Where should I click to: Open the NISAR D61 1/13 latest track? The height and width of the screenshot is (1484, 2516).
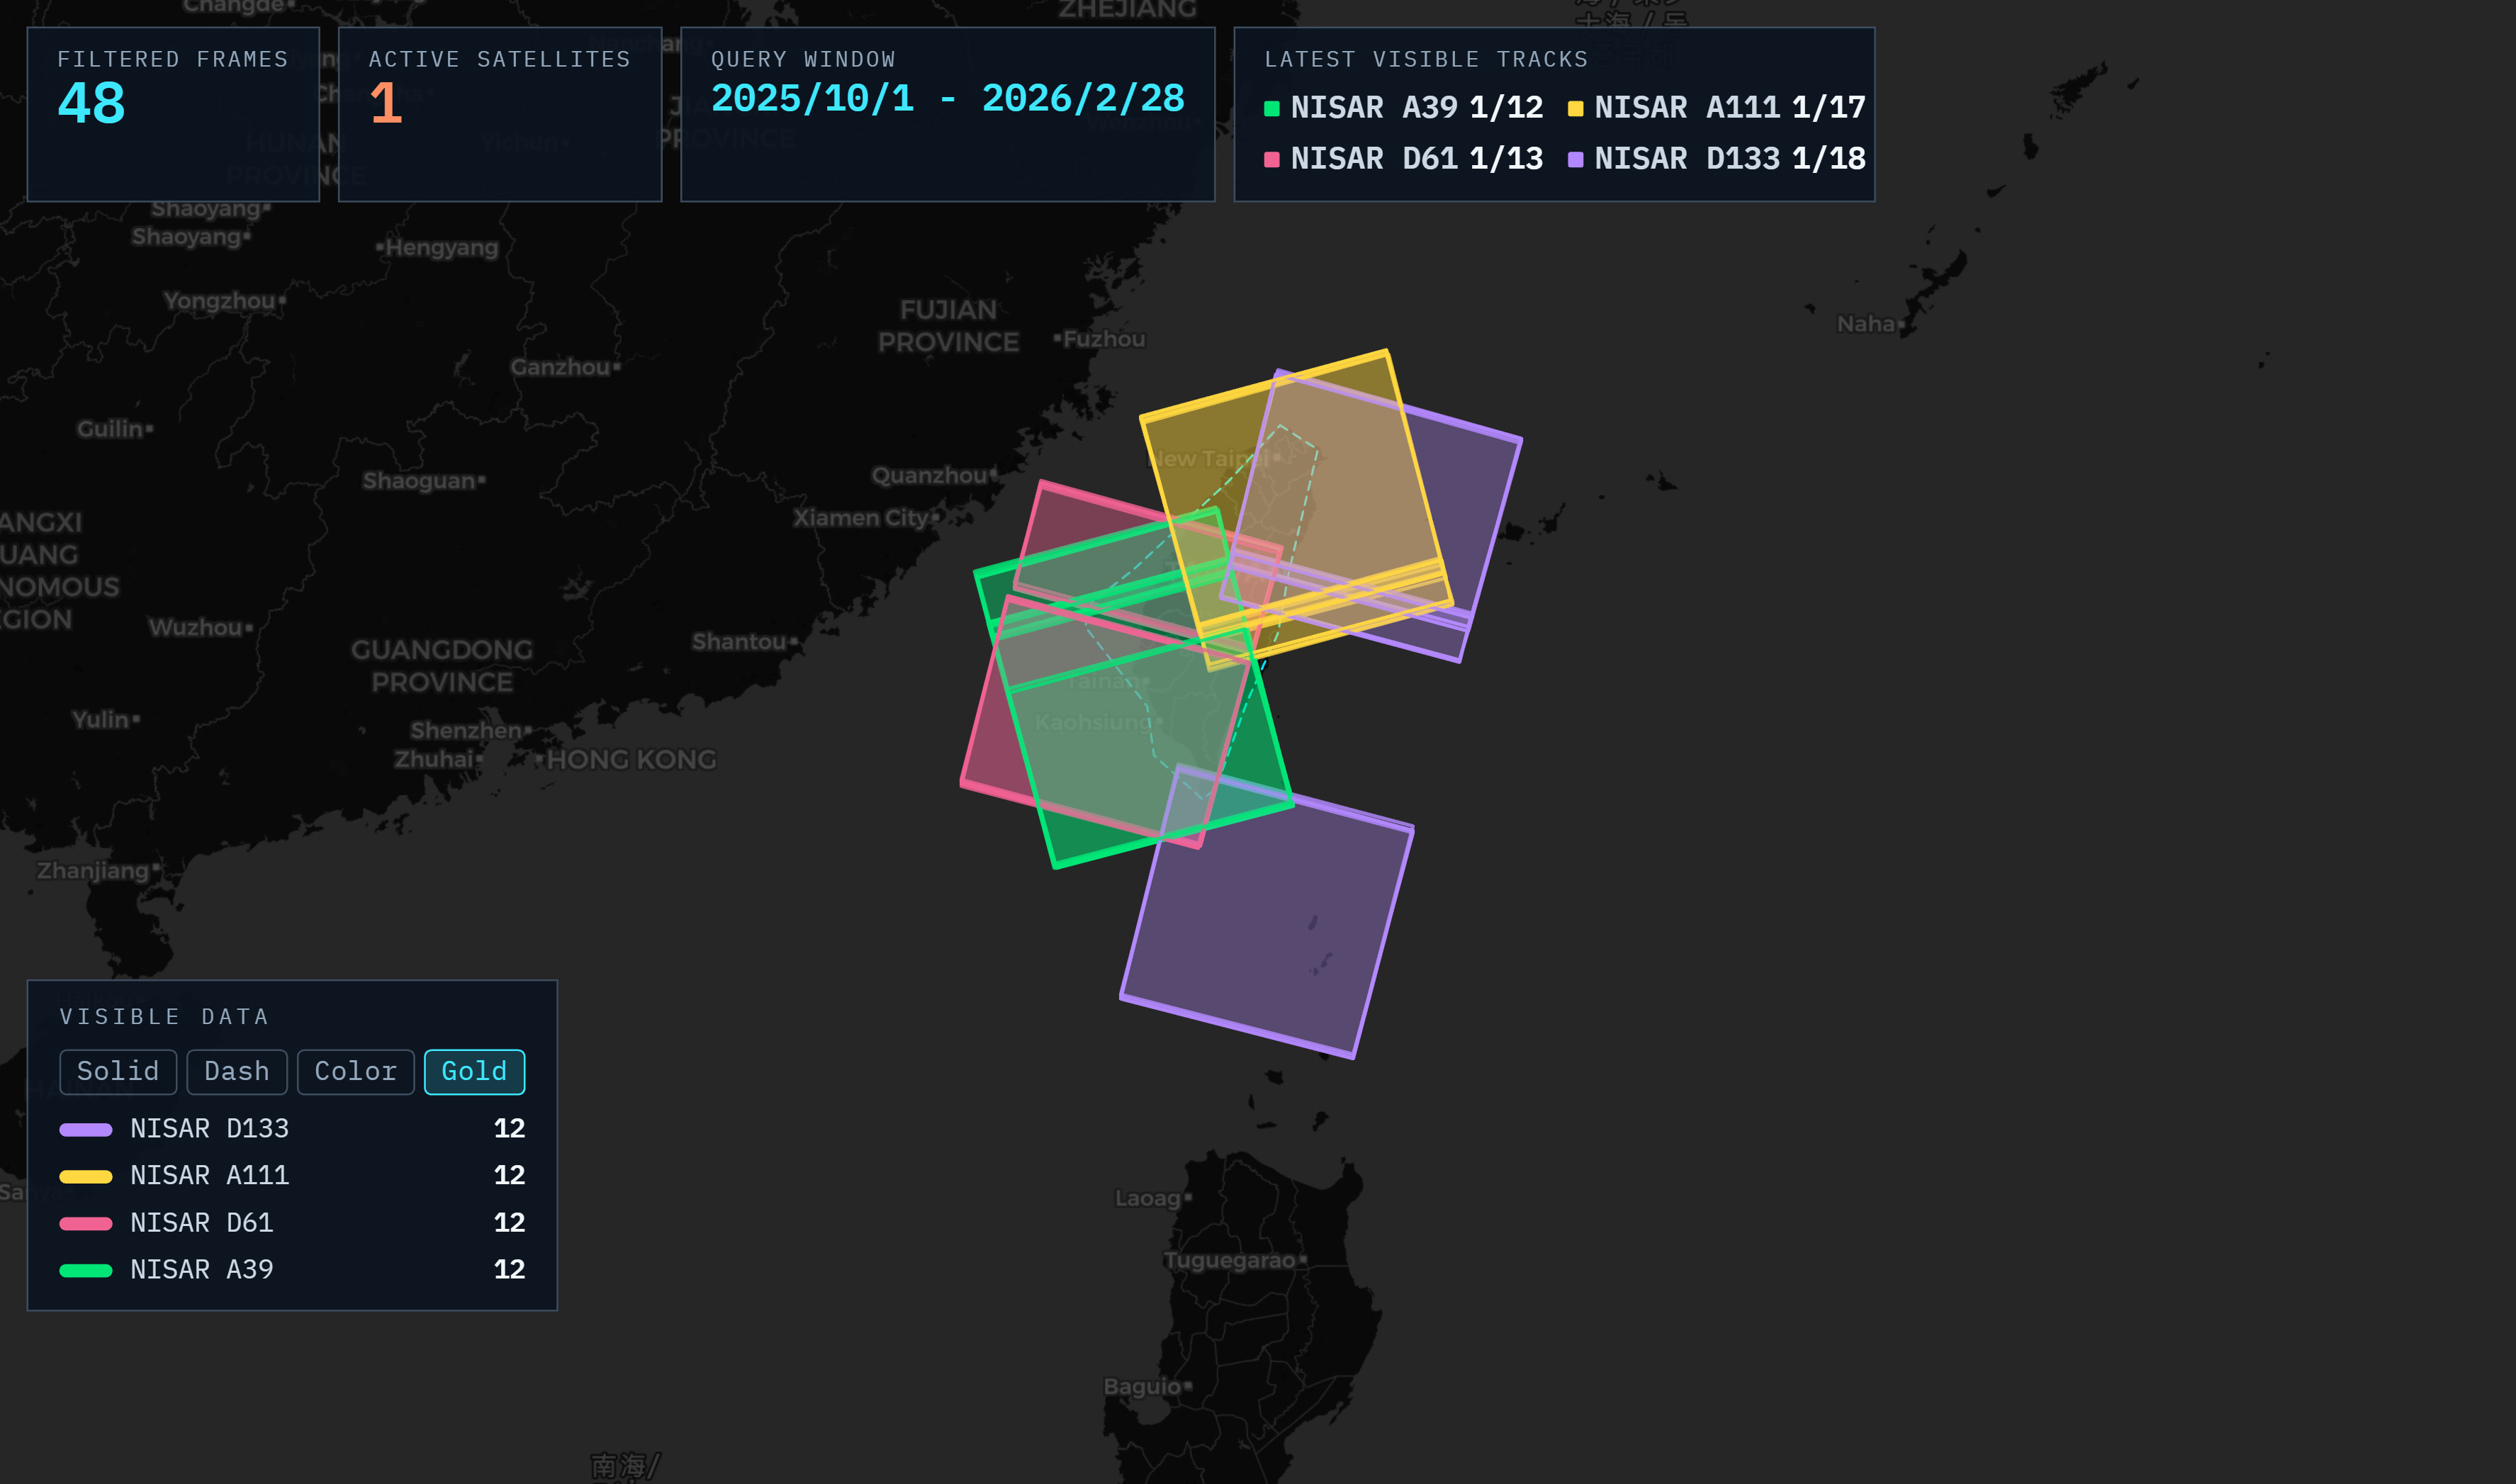click(x=1404, y=158)
